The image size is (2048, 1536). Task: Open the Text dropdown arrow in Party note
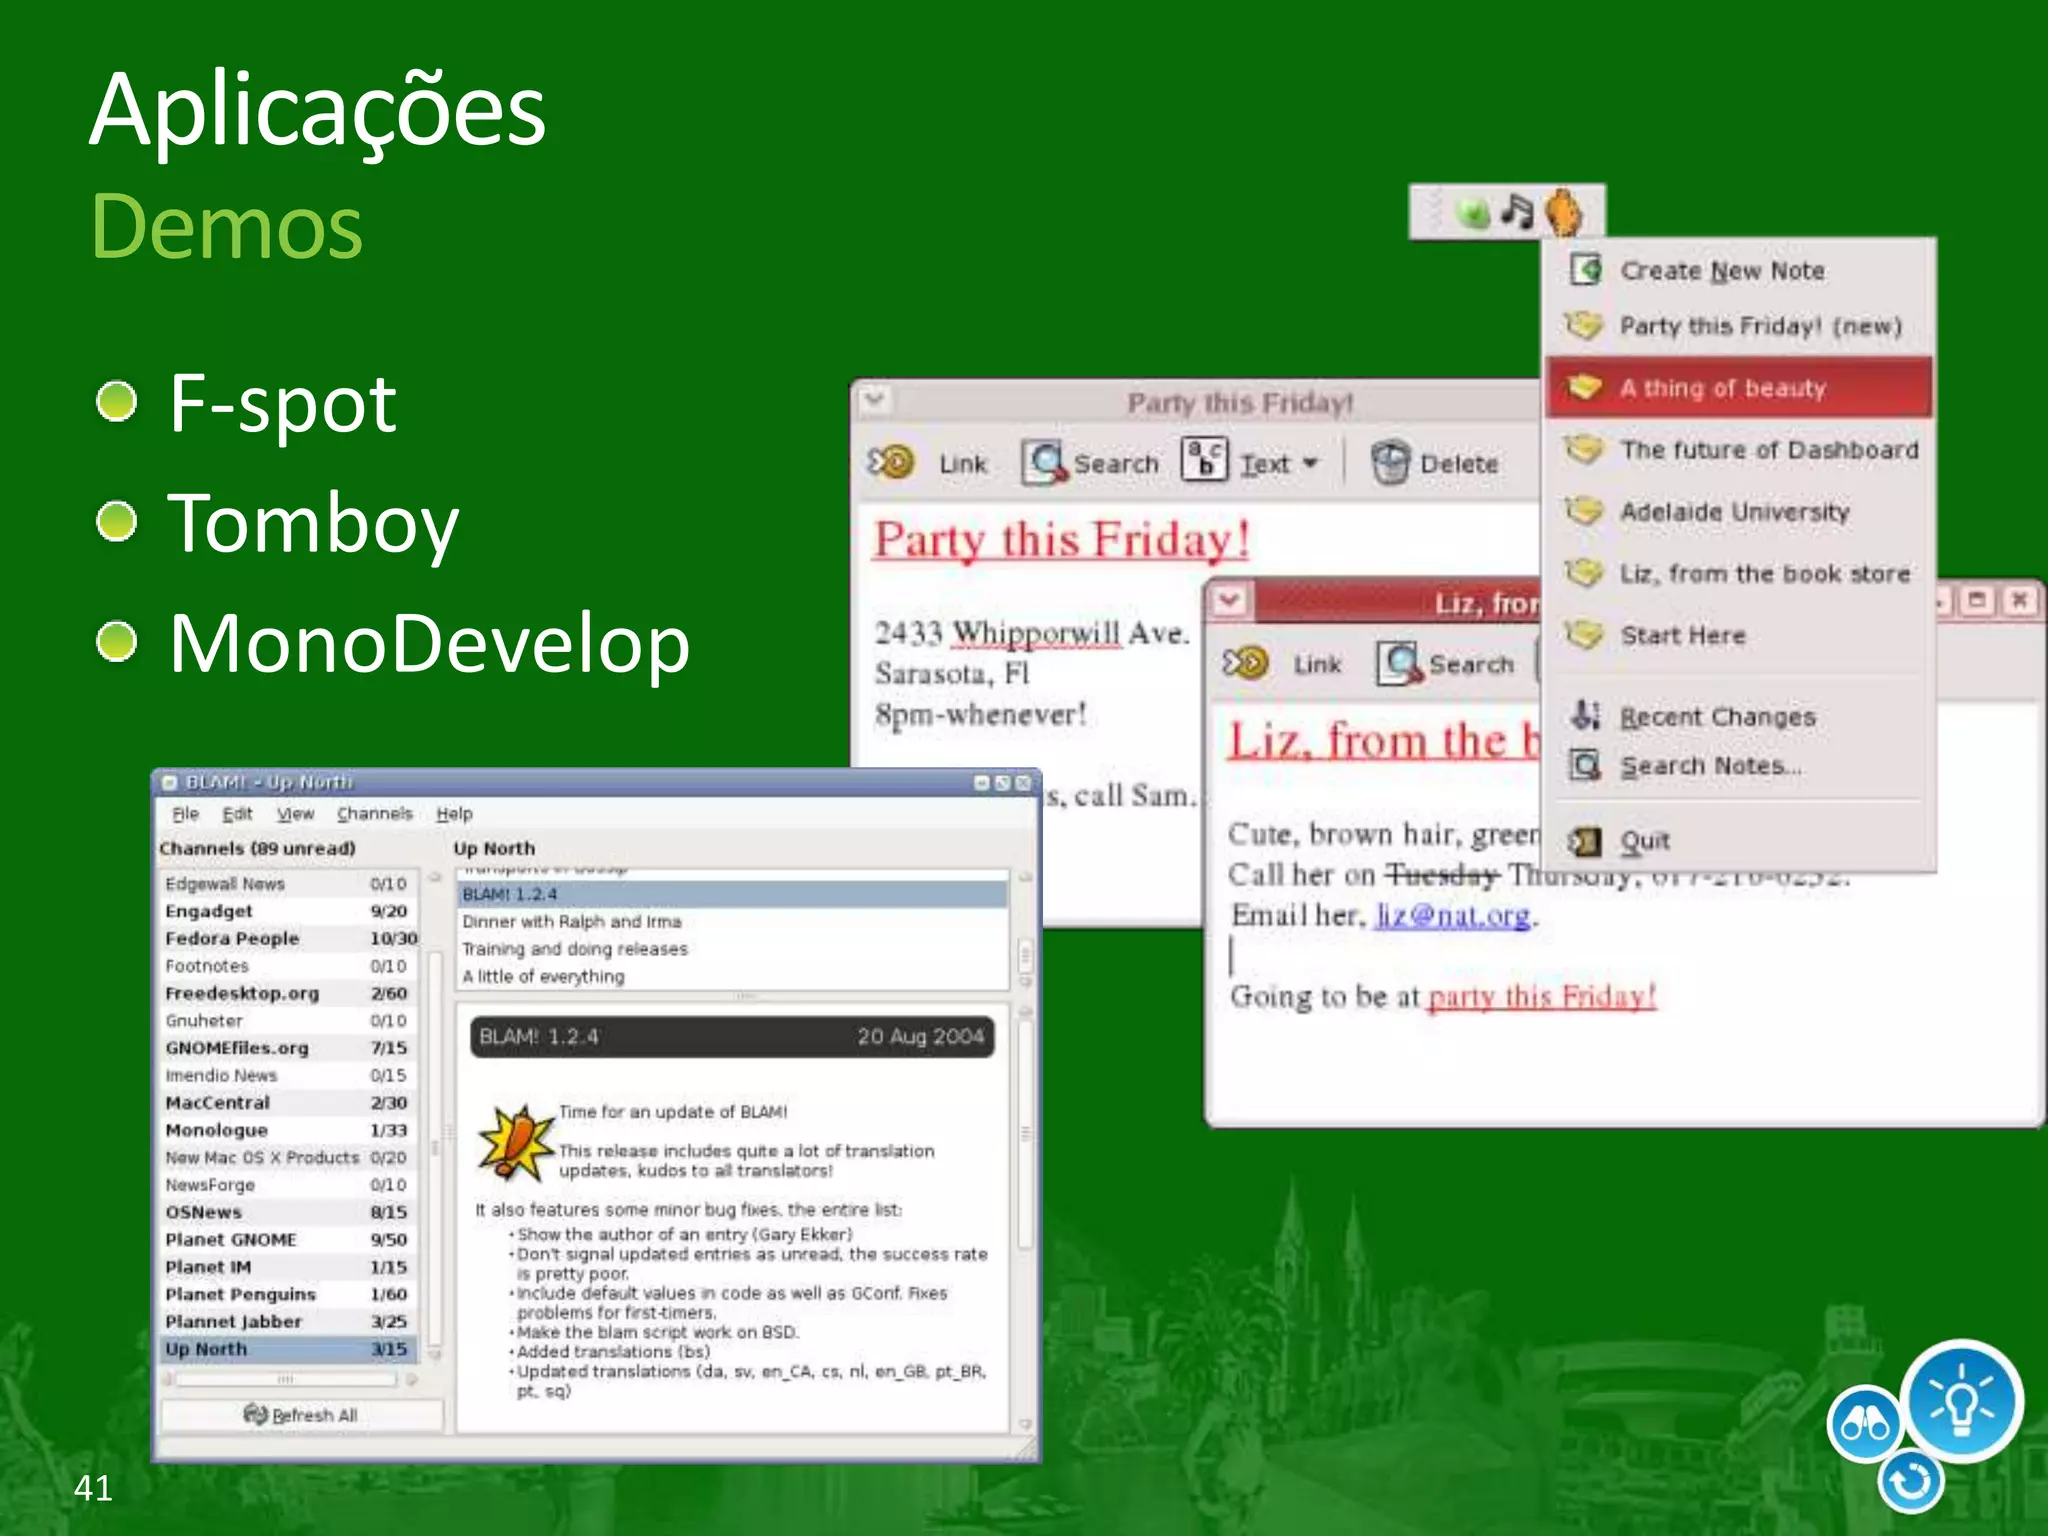pos(1311,463)
